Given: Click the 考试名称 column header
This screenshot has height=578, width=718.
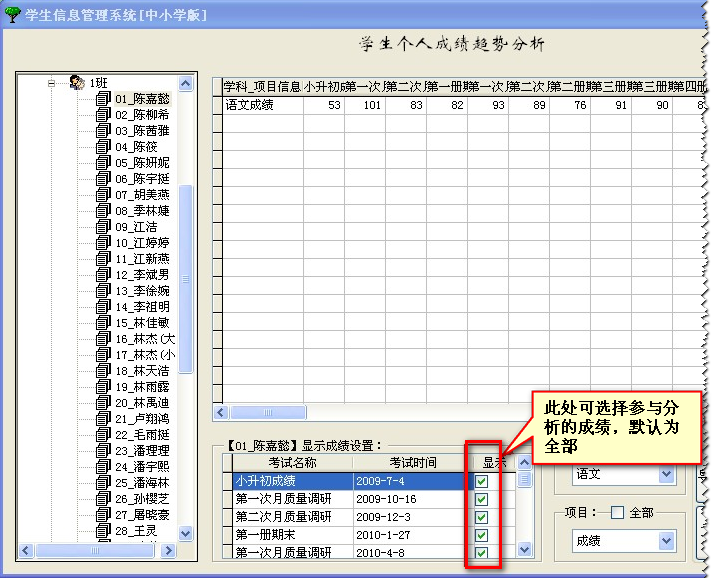Looking at the screenshot, I should pyautogui.click(x=292, y=463).
